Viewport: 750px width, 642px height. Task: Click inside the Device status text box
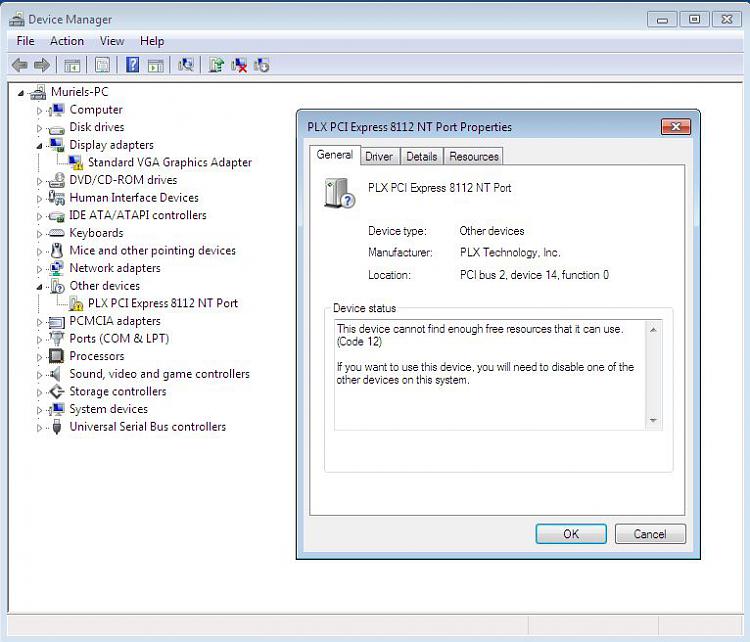498,375
